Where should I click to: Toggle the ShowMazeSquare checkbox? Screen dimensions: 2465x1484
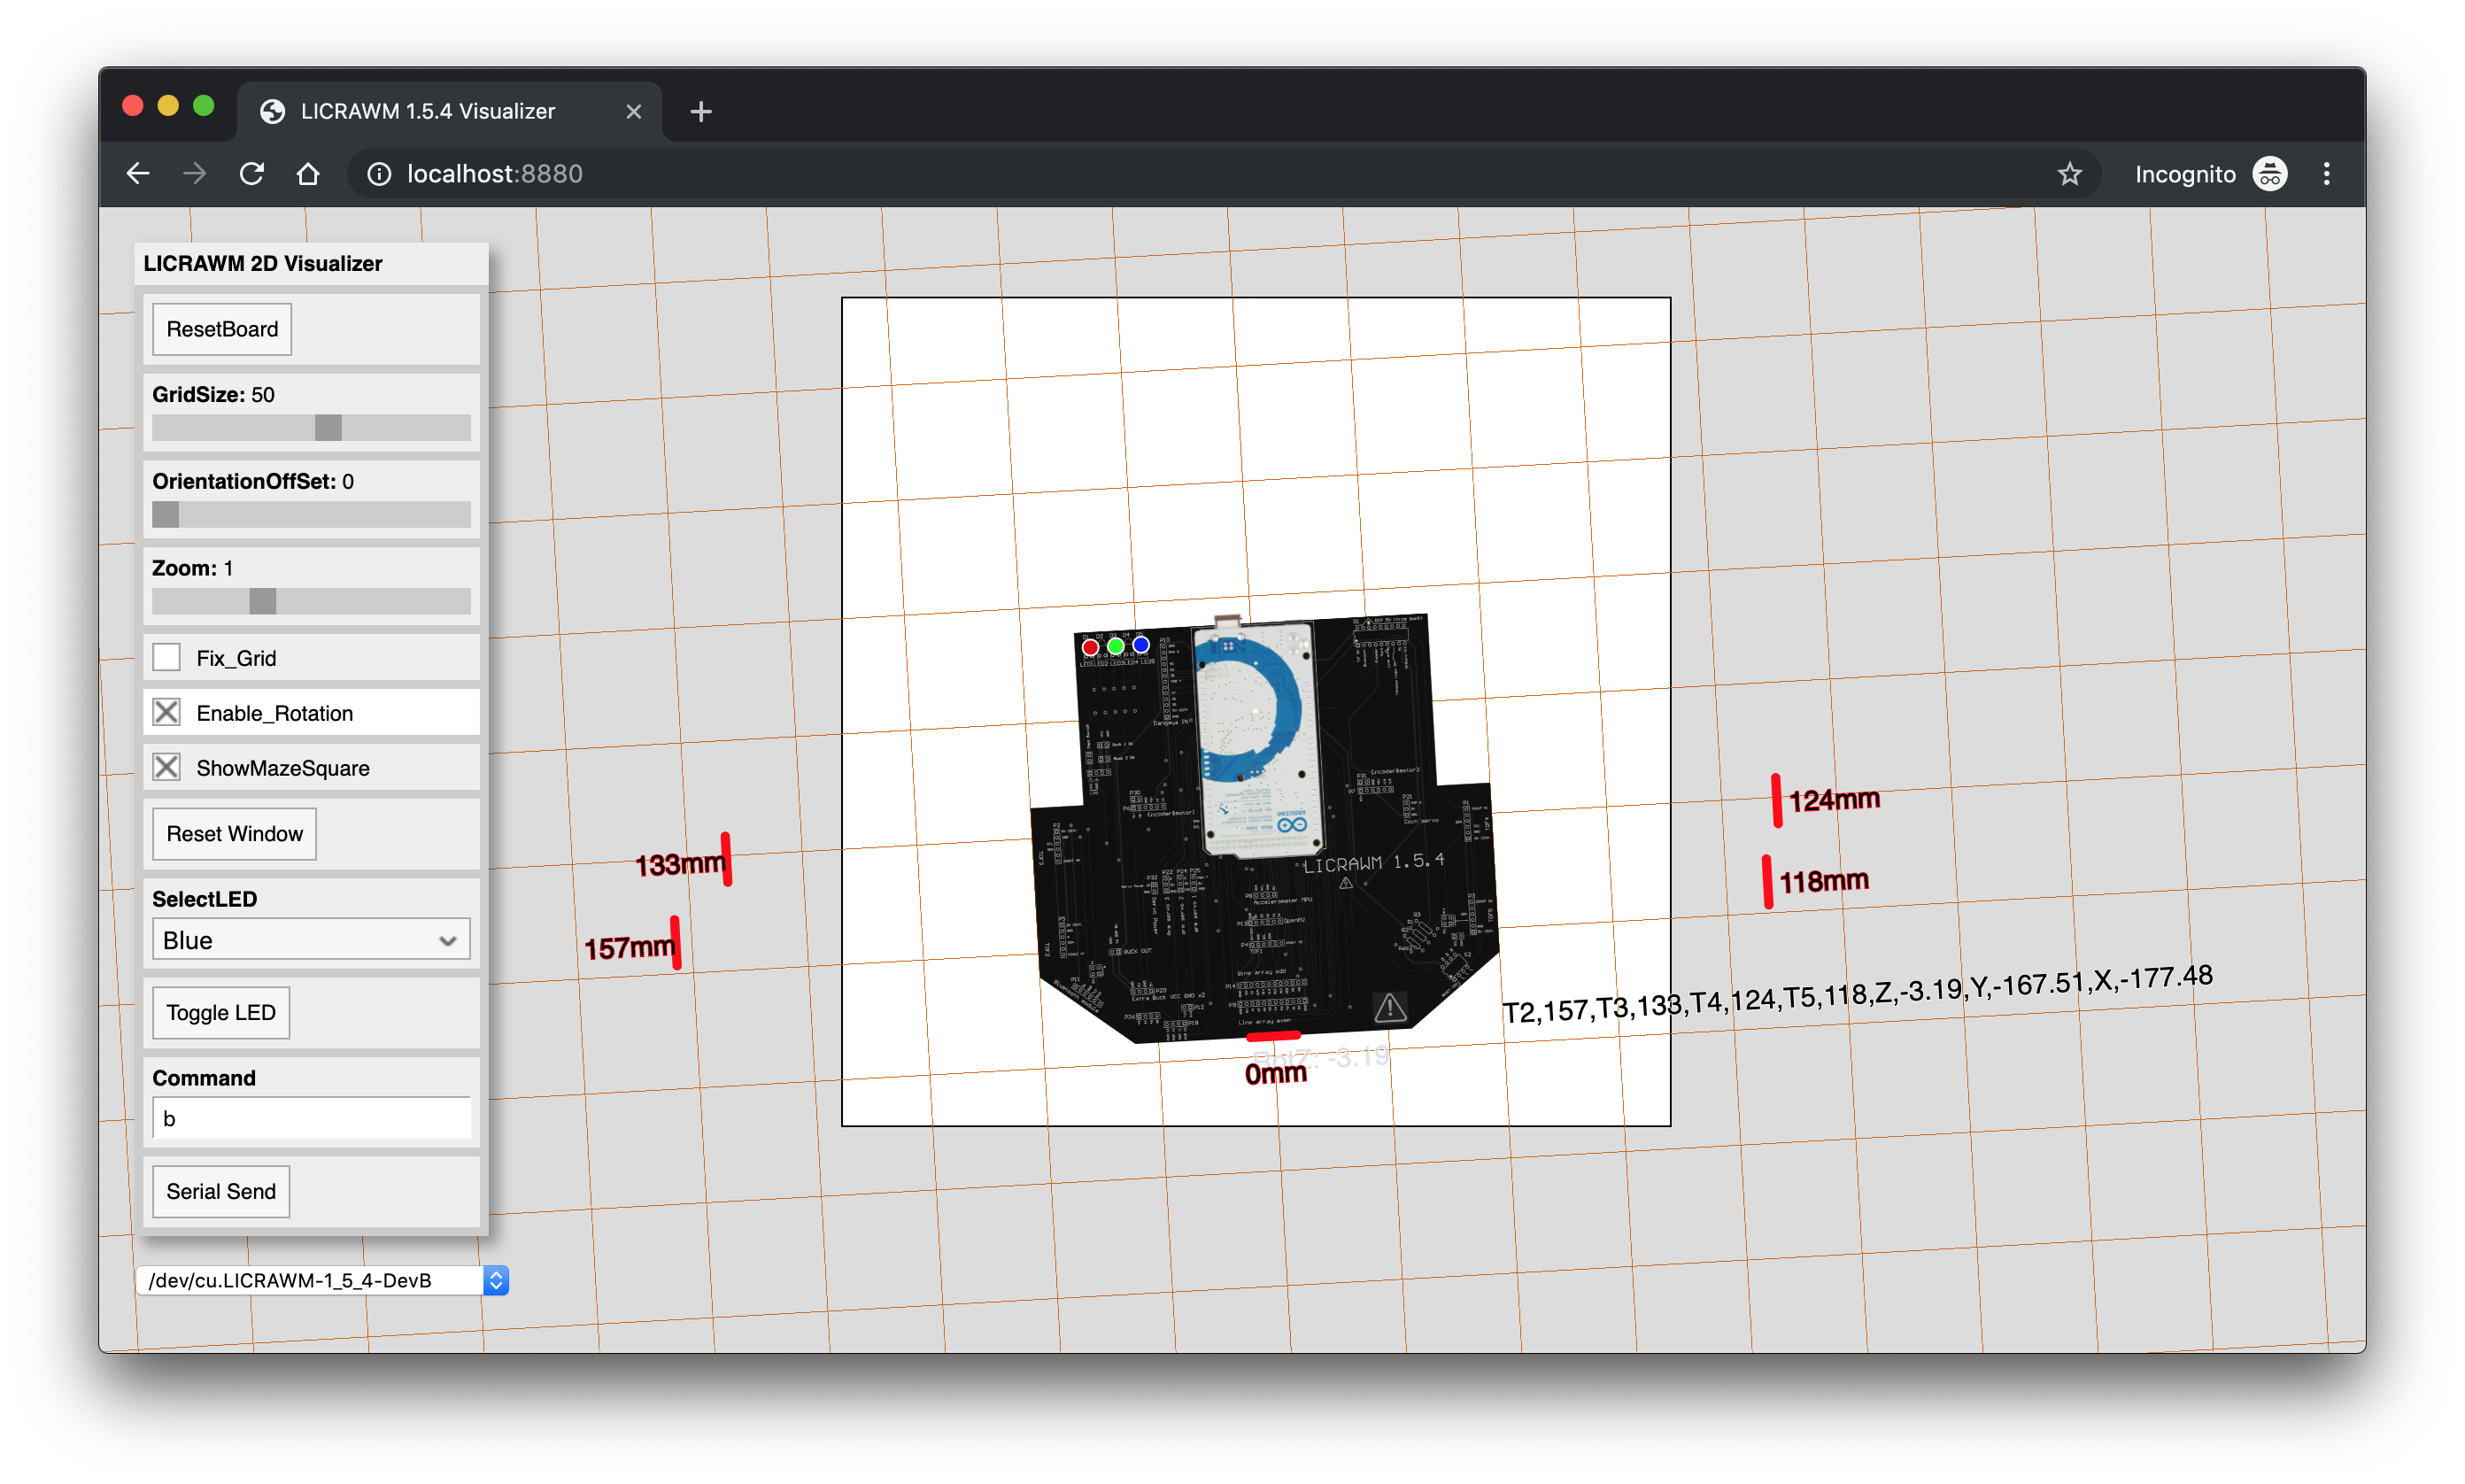pyautogui.click(x=167, y=768)
